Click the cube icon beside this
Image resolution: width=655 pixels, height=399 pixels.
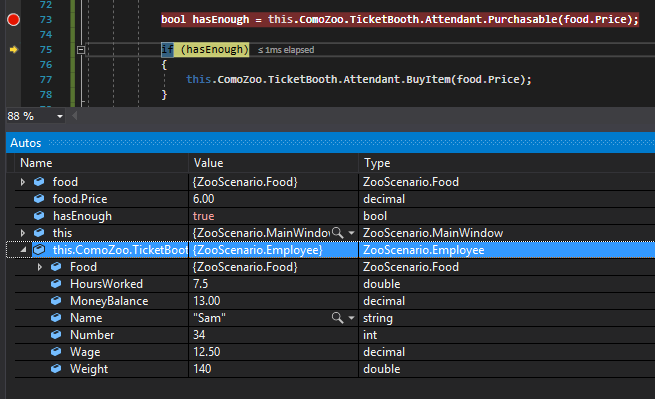(39, 233)
